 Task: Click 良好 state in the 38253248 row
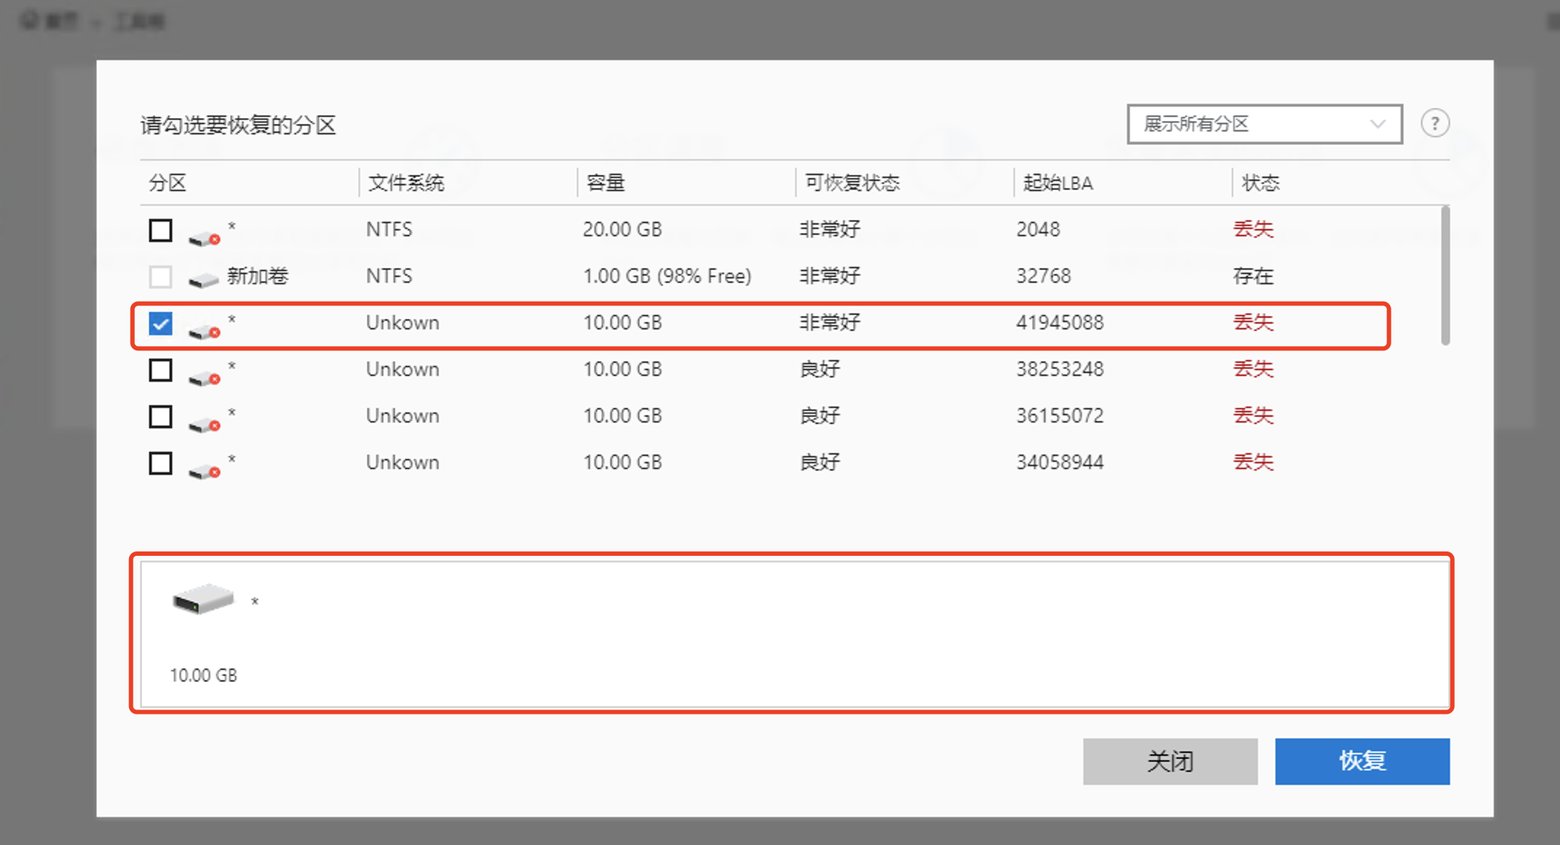click(x=820, y=369)
